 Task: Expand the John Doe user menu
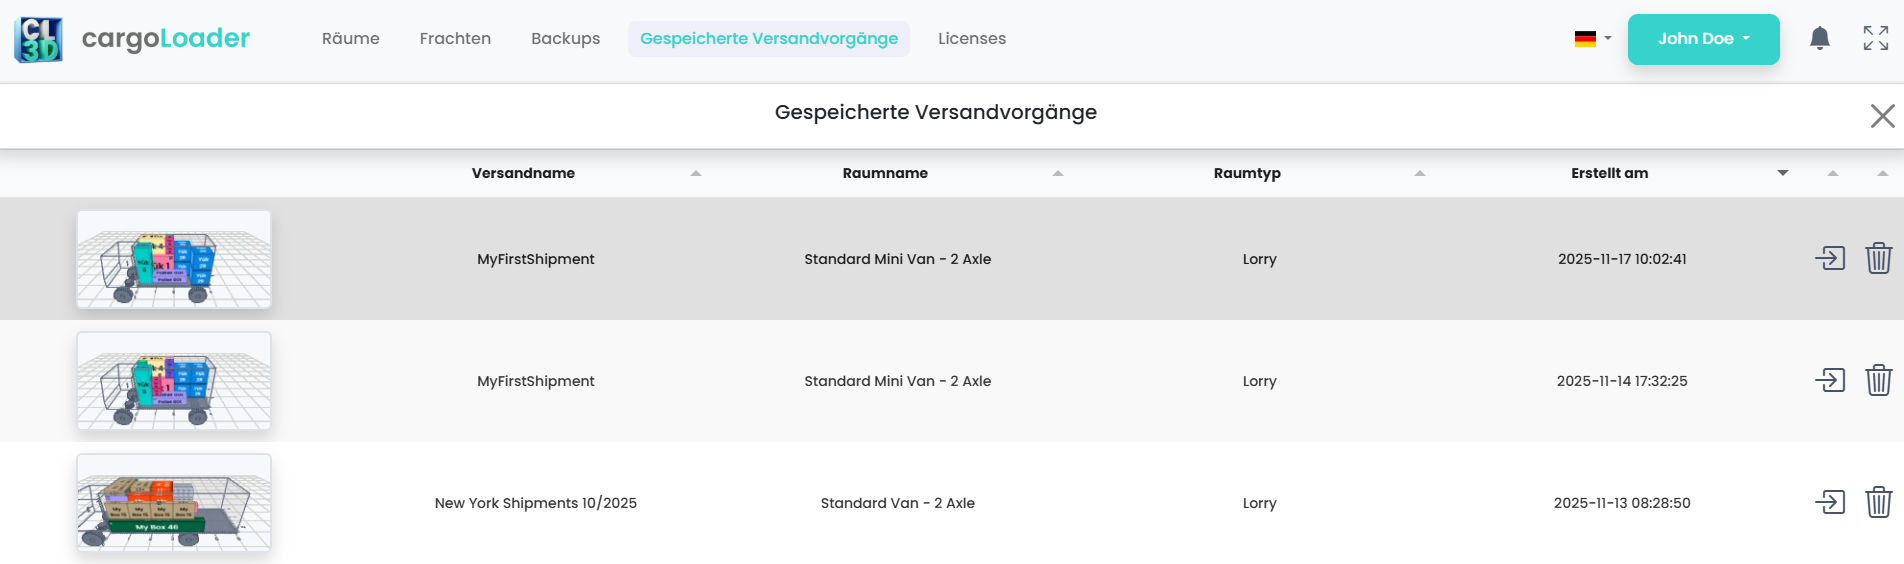point(1703,39)
